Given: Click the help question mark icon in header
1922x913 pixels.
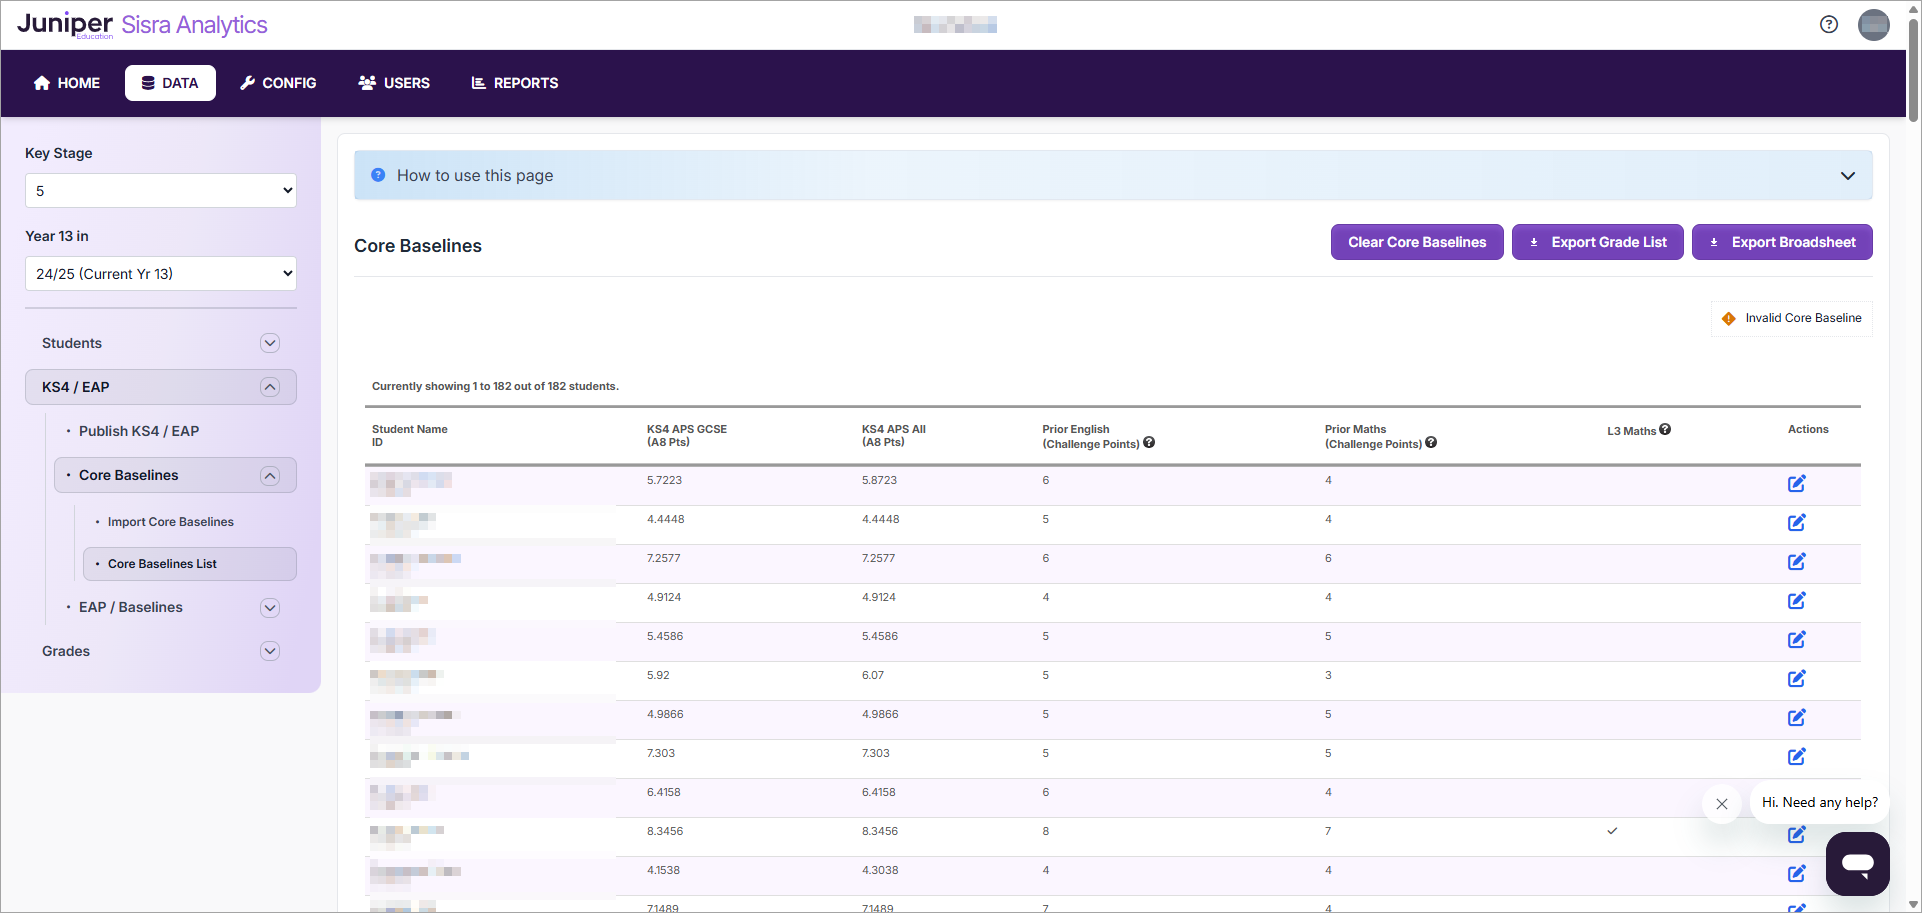Looking at the screenshot, I should click(1828, 25).
